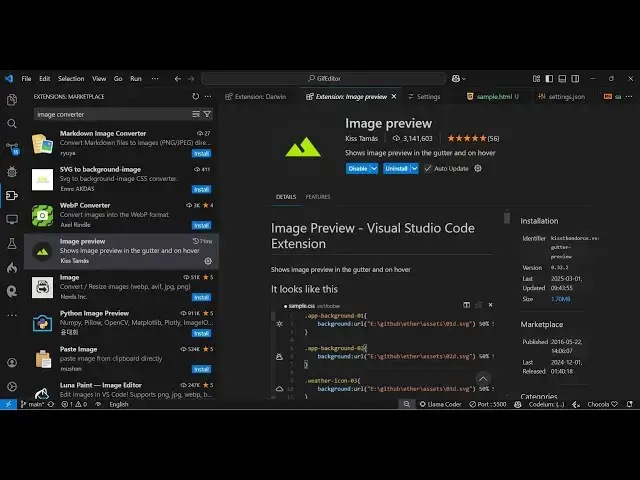Install Python Image Preview extension
Viewport: 640px width, 480px height.
click(x=202, y=333)
